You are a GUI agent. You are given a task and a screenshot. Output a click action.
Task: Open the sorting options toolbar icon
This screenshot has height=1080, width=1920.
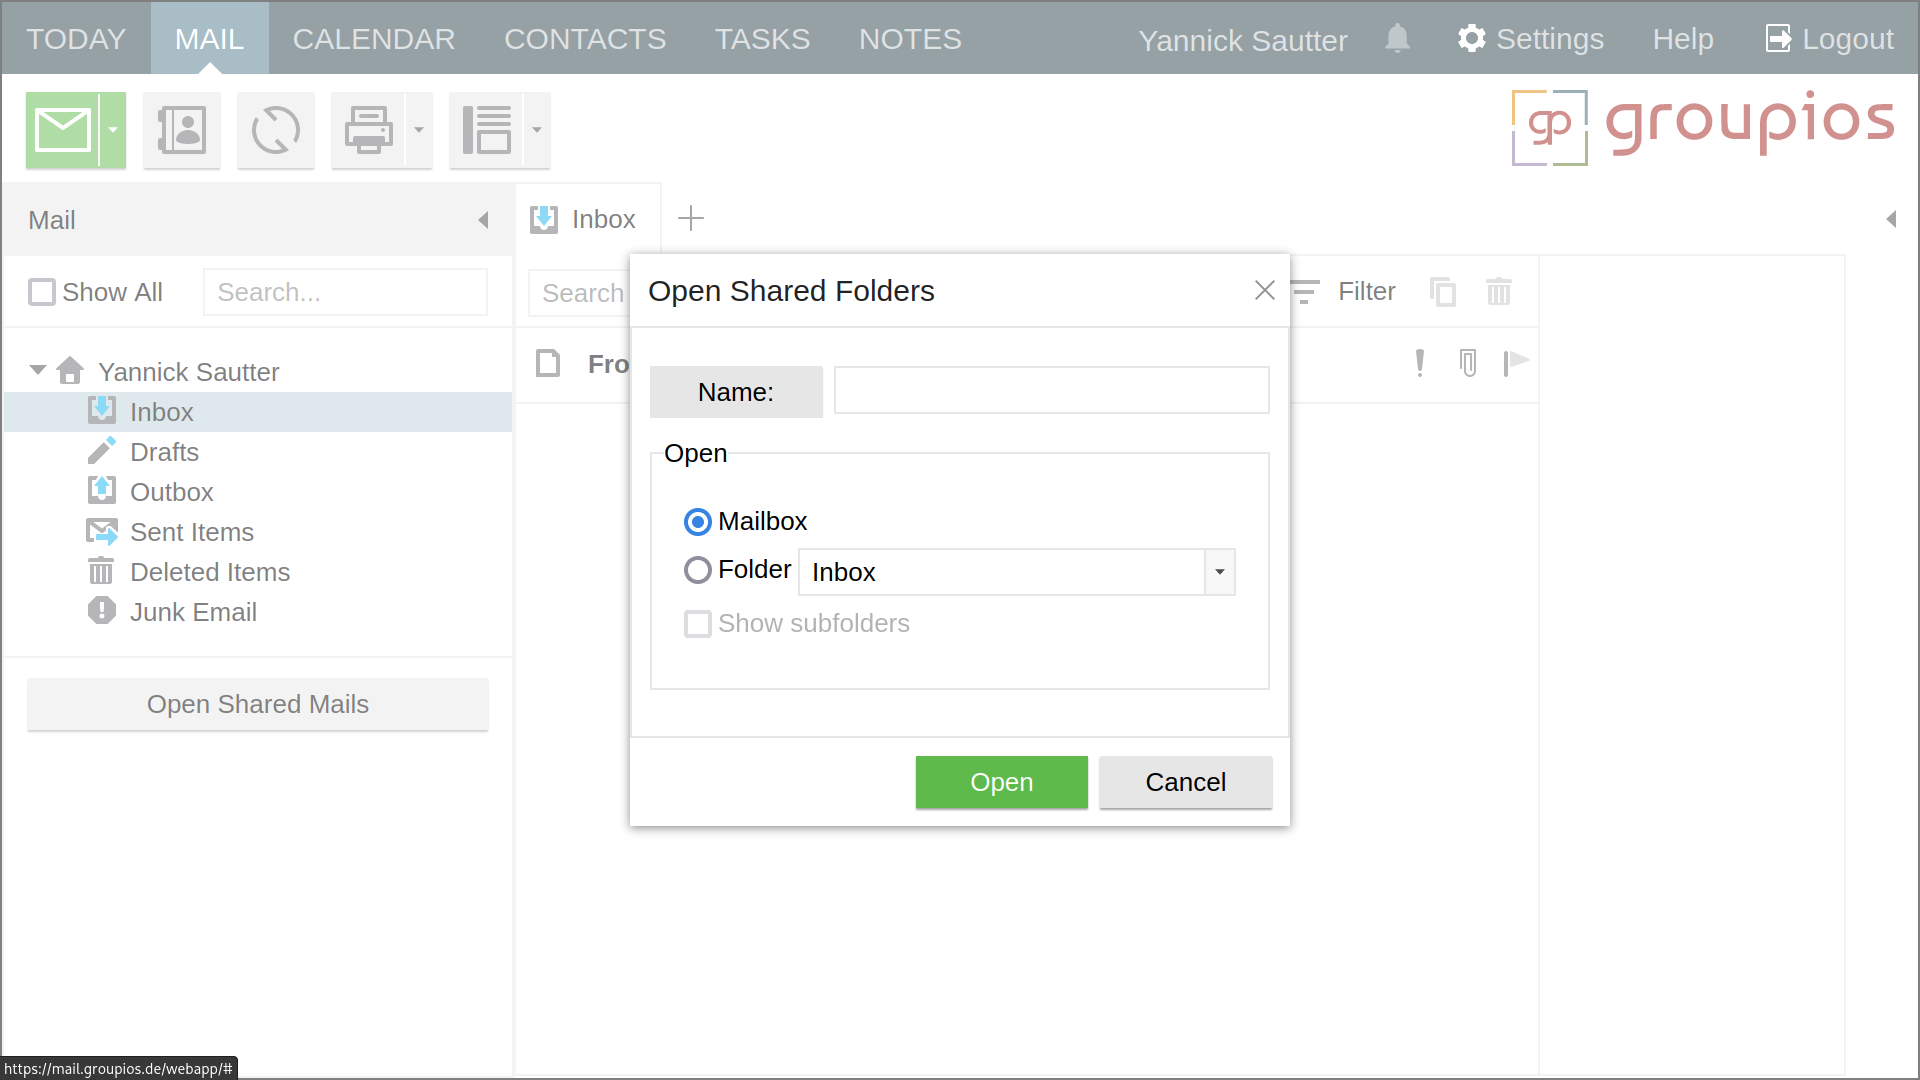pyautogui.click(x=489, y=130)
